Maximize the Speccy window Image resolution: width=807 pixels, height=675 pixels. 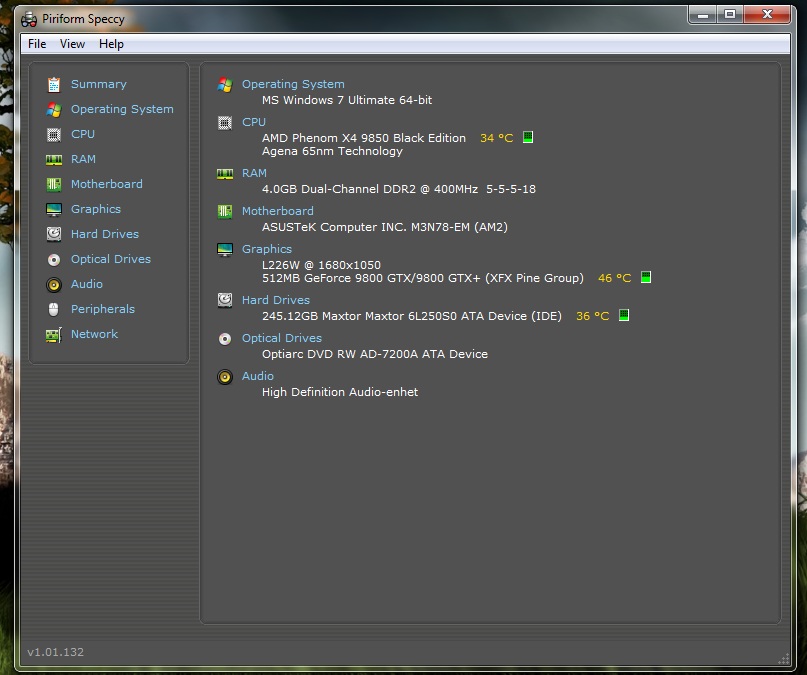[730, 14]
